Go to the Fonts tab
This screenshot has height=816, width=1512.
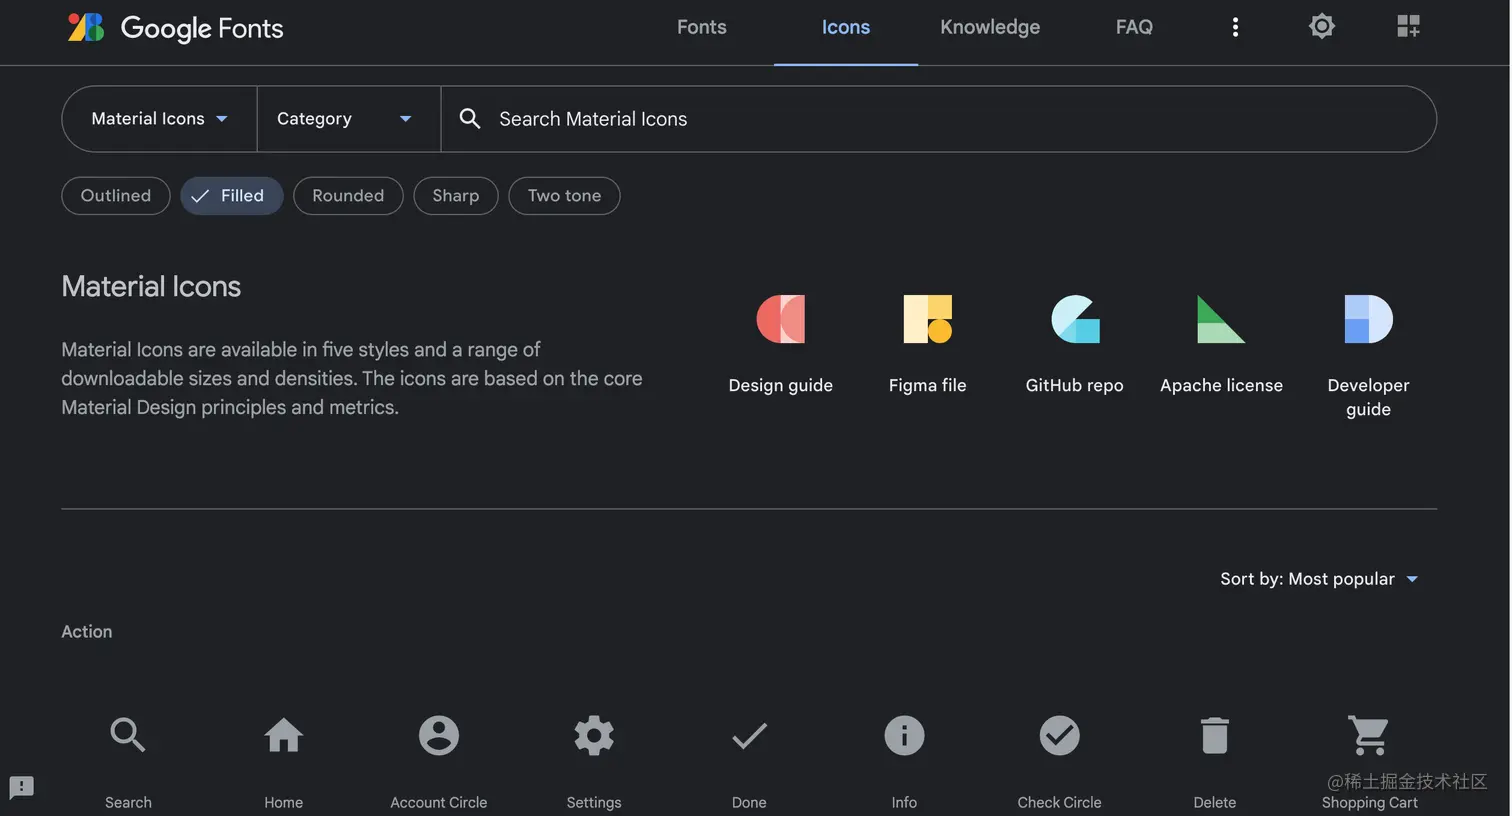(x=702, y=27)
